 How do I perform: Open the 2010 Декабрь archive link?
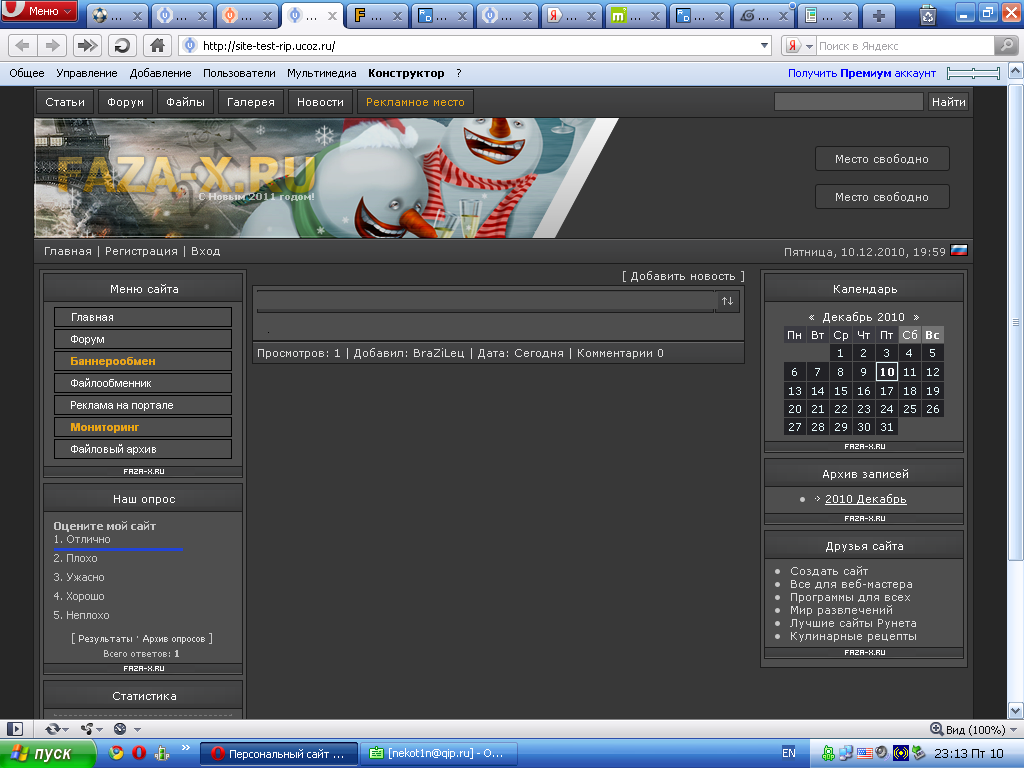tap(865, 499)
